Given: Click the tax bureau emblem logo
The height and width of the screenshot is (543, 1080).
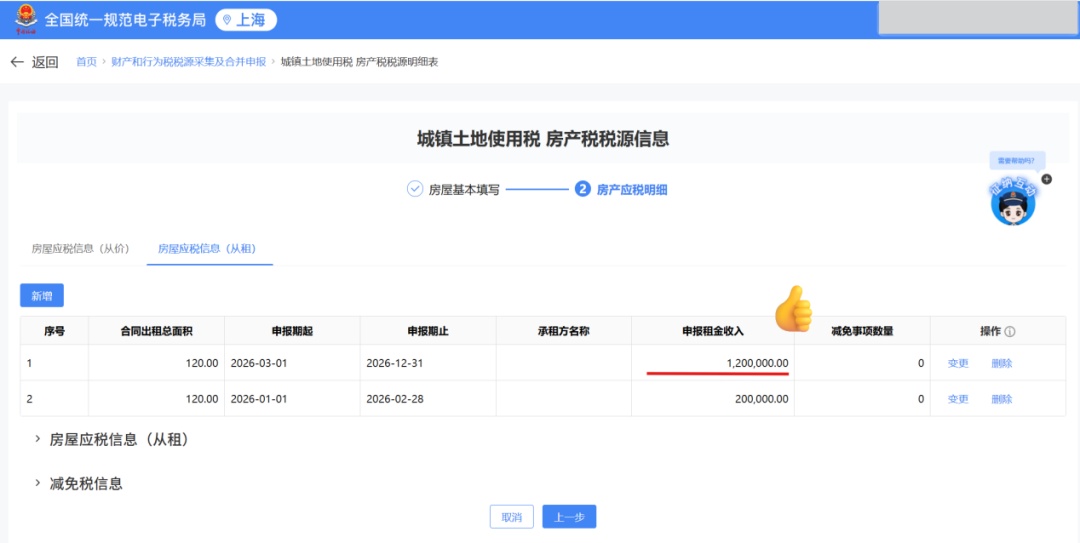Looking at the screenshot, I should 21,19.
